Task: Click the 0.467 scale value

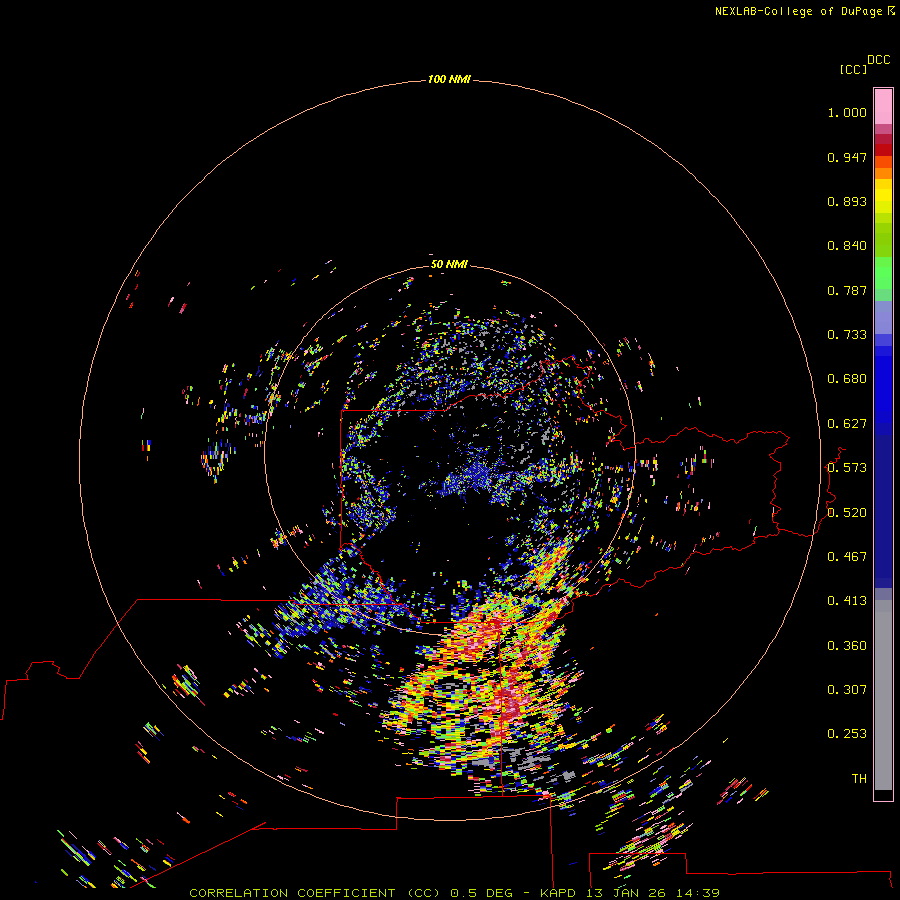Action: tap(847, 557)
